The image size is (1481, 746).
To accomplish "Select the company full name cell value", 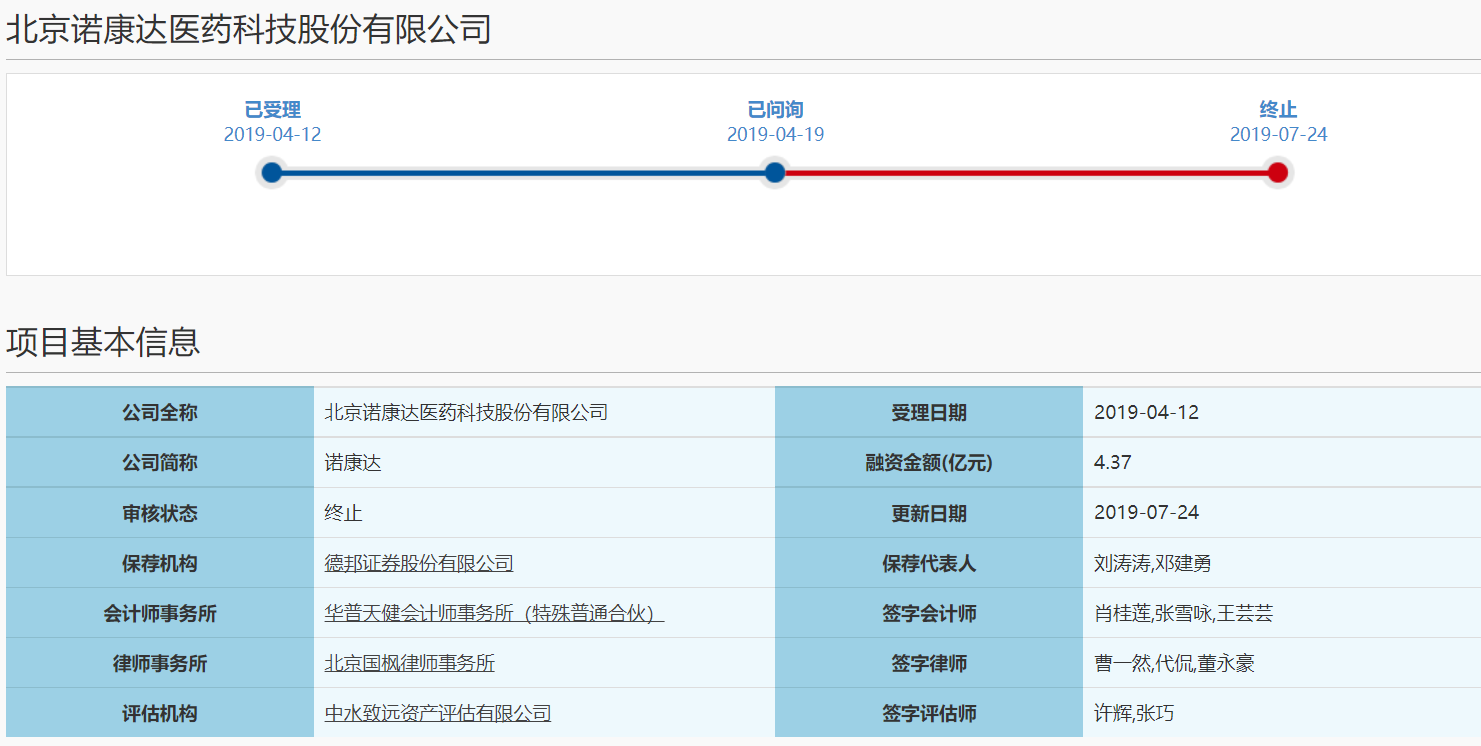I will pyautogui.click(x=466, y=412).
